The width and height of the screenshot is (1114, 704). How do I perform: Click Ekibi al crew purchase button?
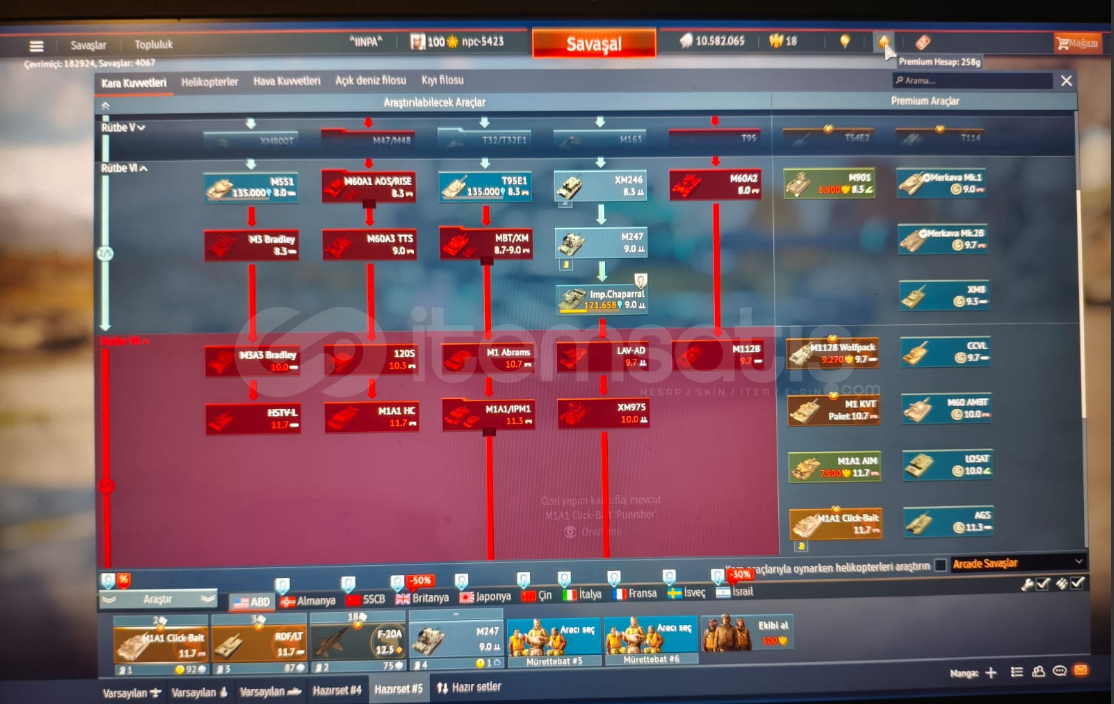[747, 634]
